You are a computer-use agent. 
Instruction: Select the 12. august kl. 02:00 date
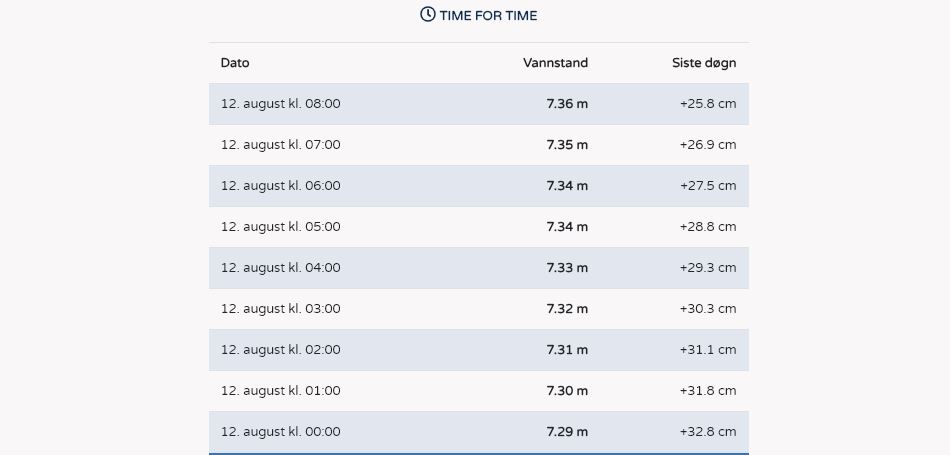click(x=281, y=350)
